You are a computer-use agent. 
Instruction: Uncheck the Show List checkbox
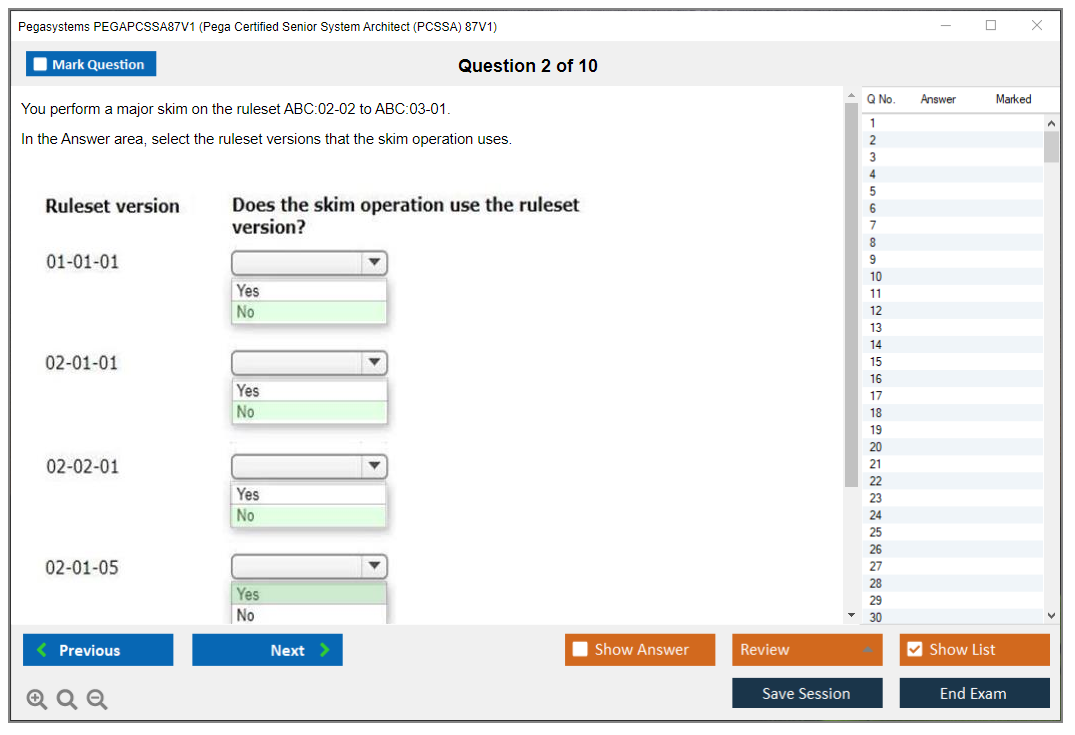point(914,650)
